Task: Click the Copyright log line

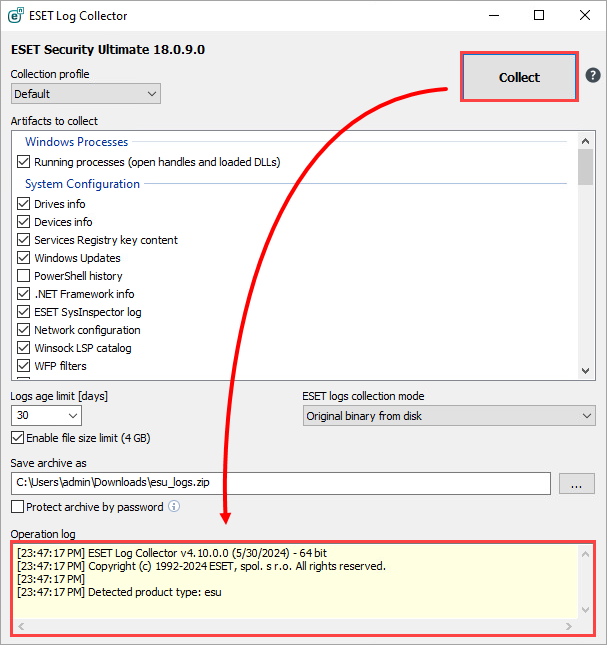Action: pos(202,566)
